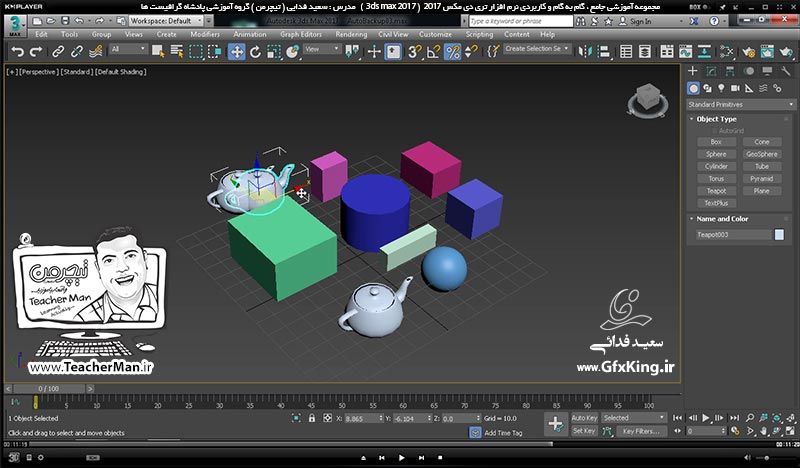Collapse the Name and Color rollout
This screenshot has width=800, height=468.
coord(721,219)
